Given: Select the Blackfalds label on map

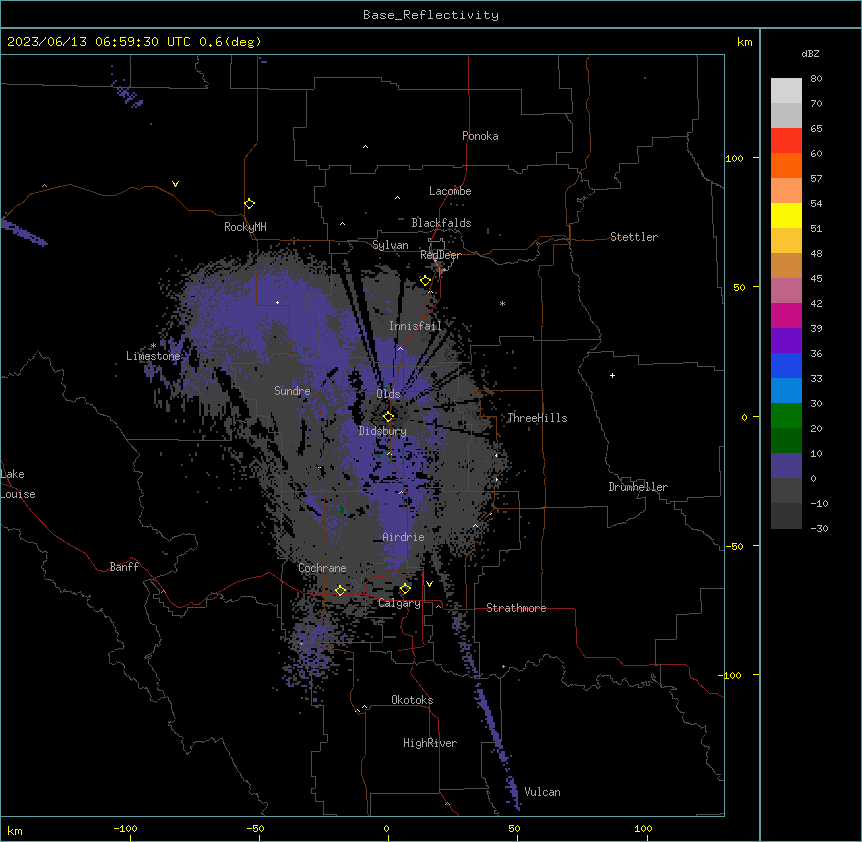Looking at the screenshot, I should pyautogui.click(x=441, y=223).
